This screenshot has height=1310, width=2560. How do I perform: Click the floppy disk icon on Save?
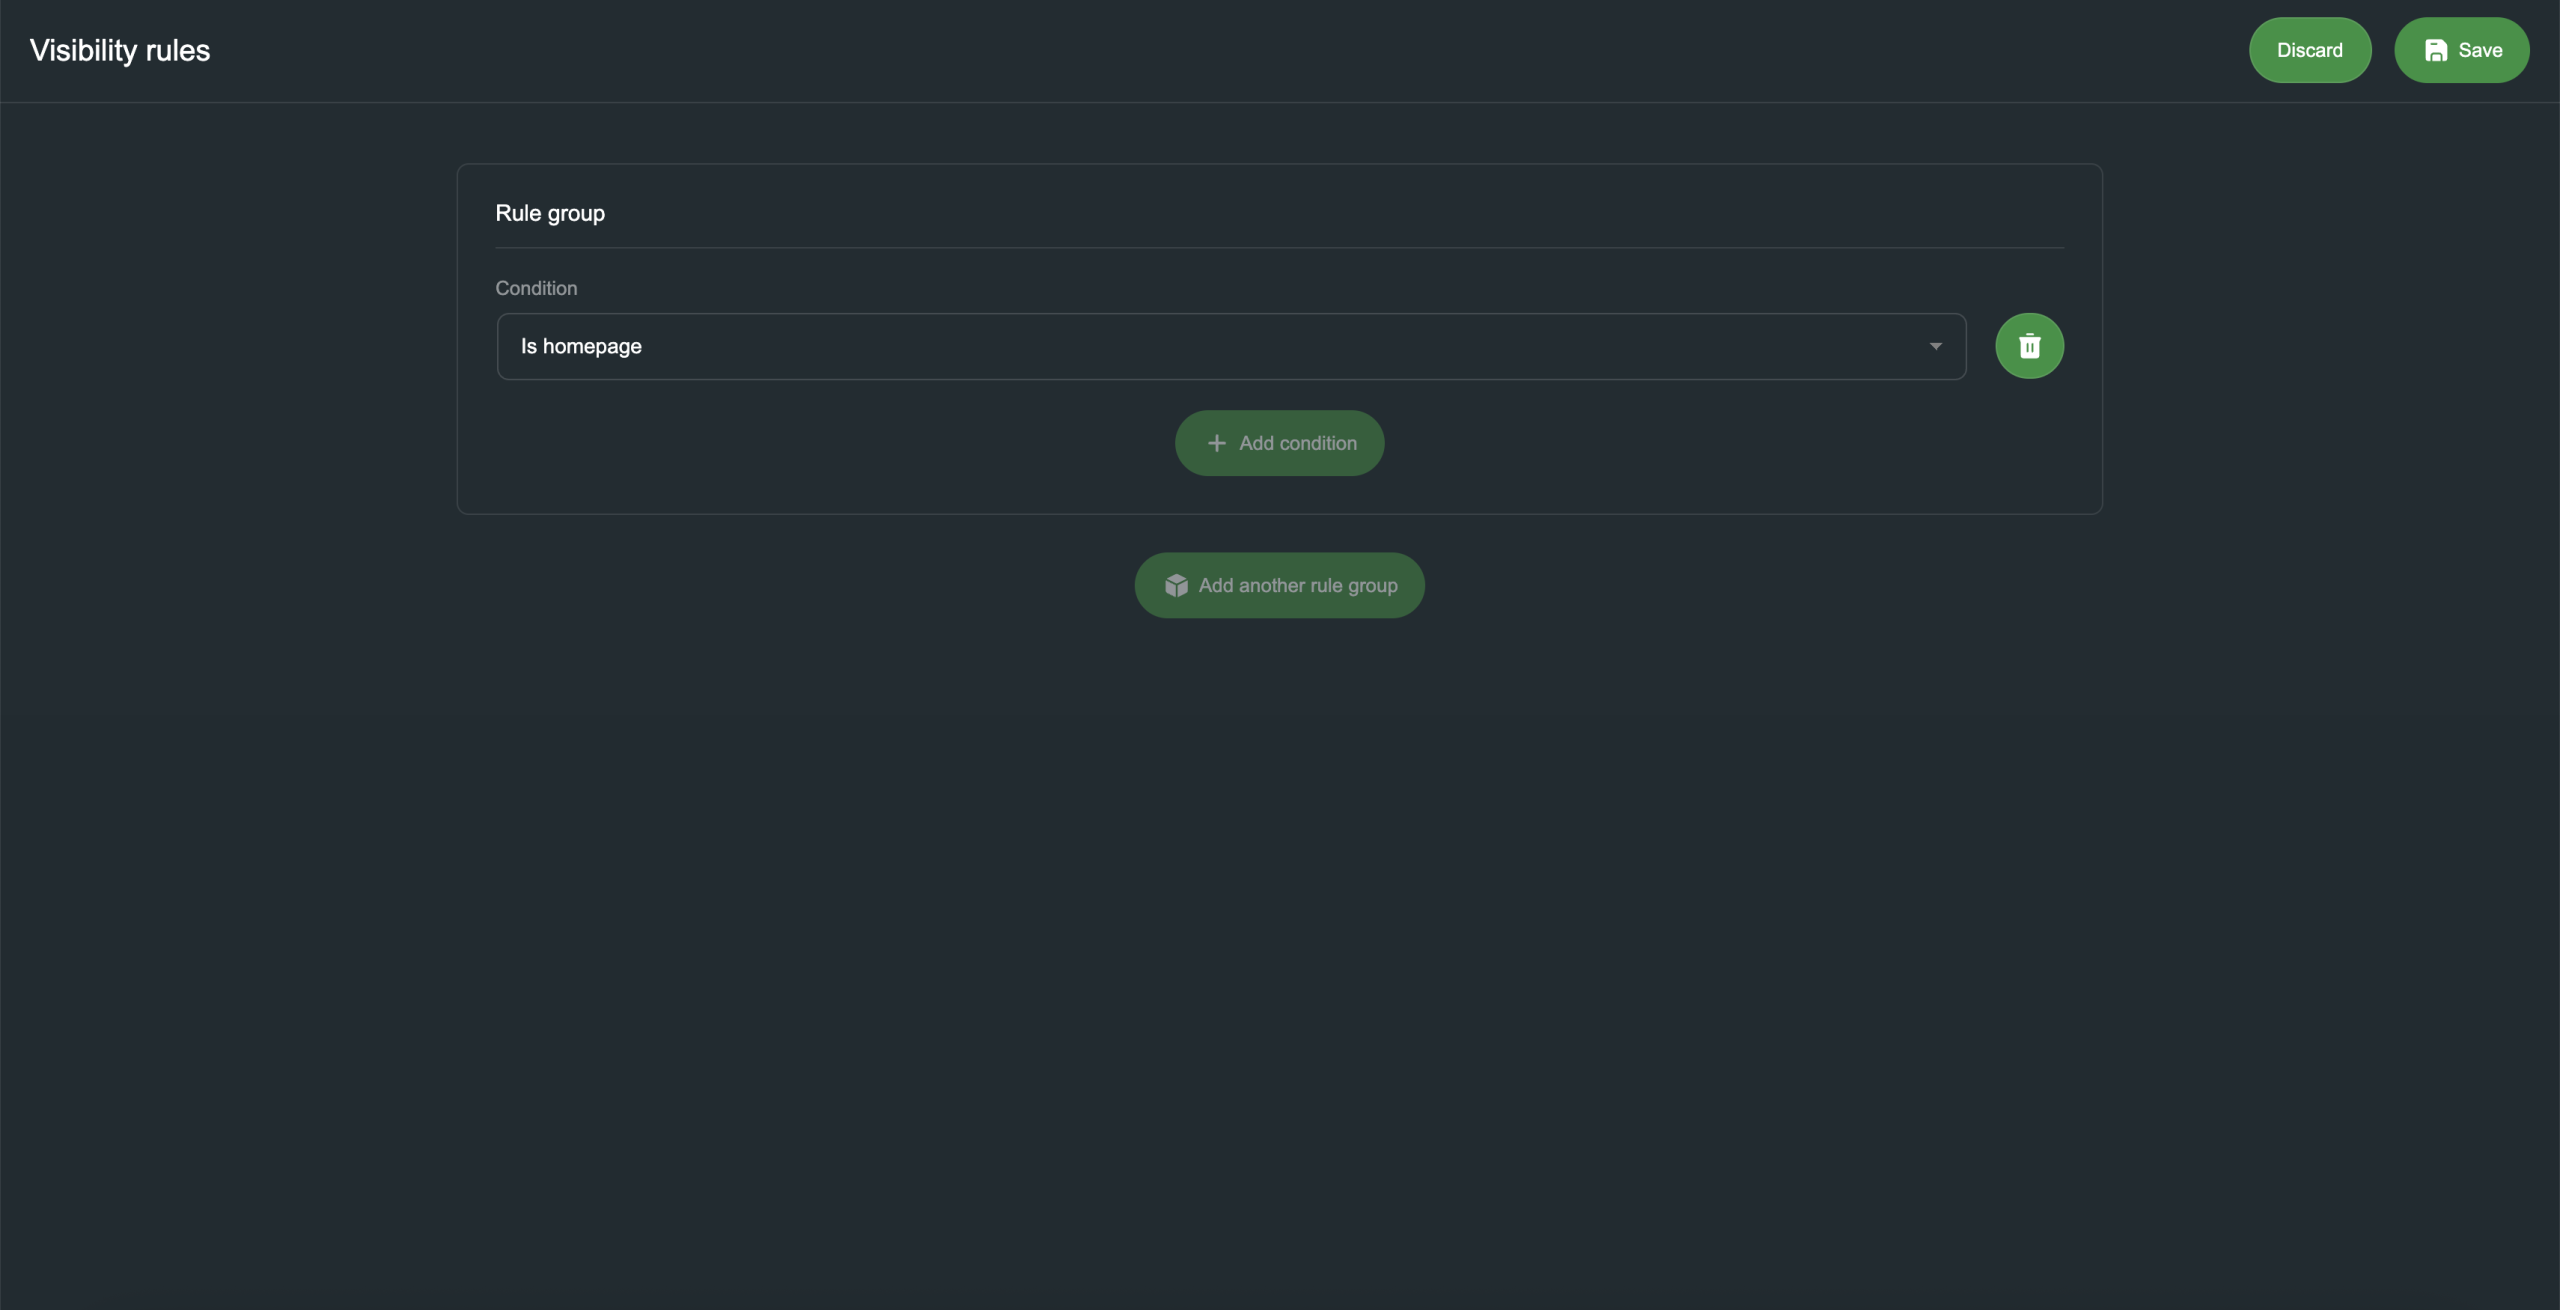coord(2436,50)
